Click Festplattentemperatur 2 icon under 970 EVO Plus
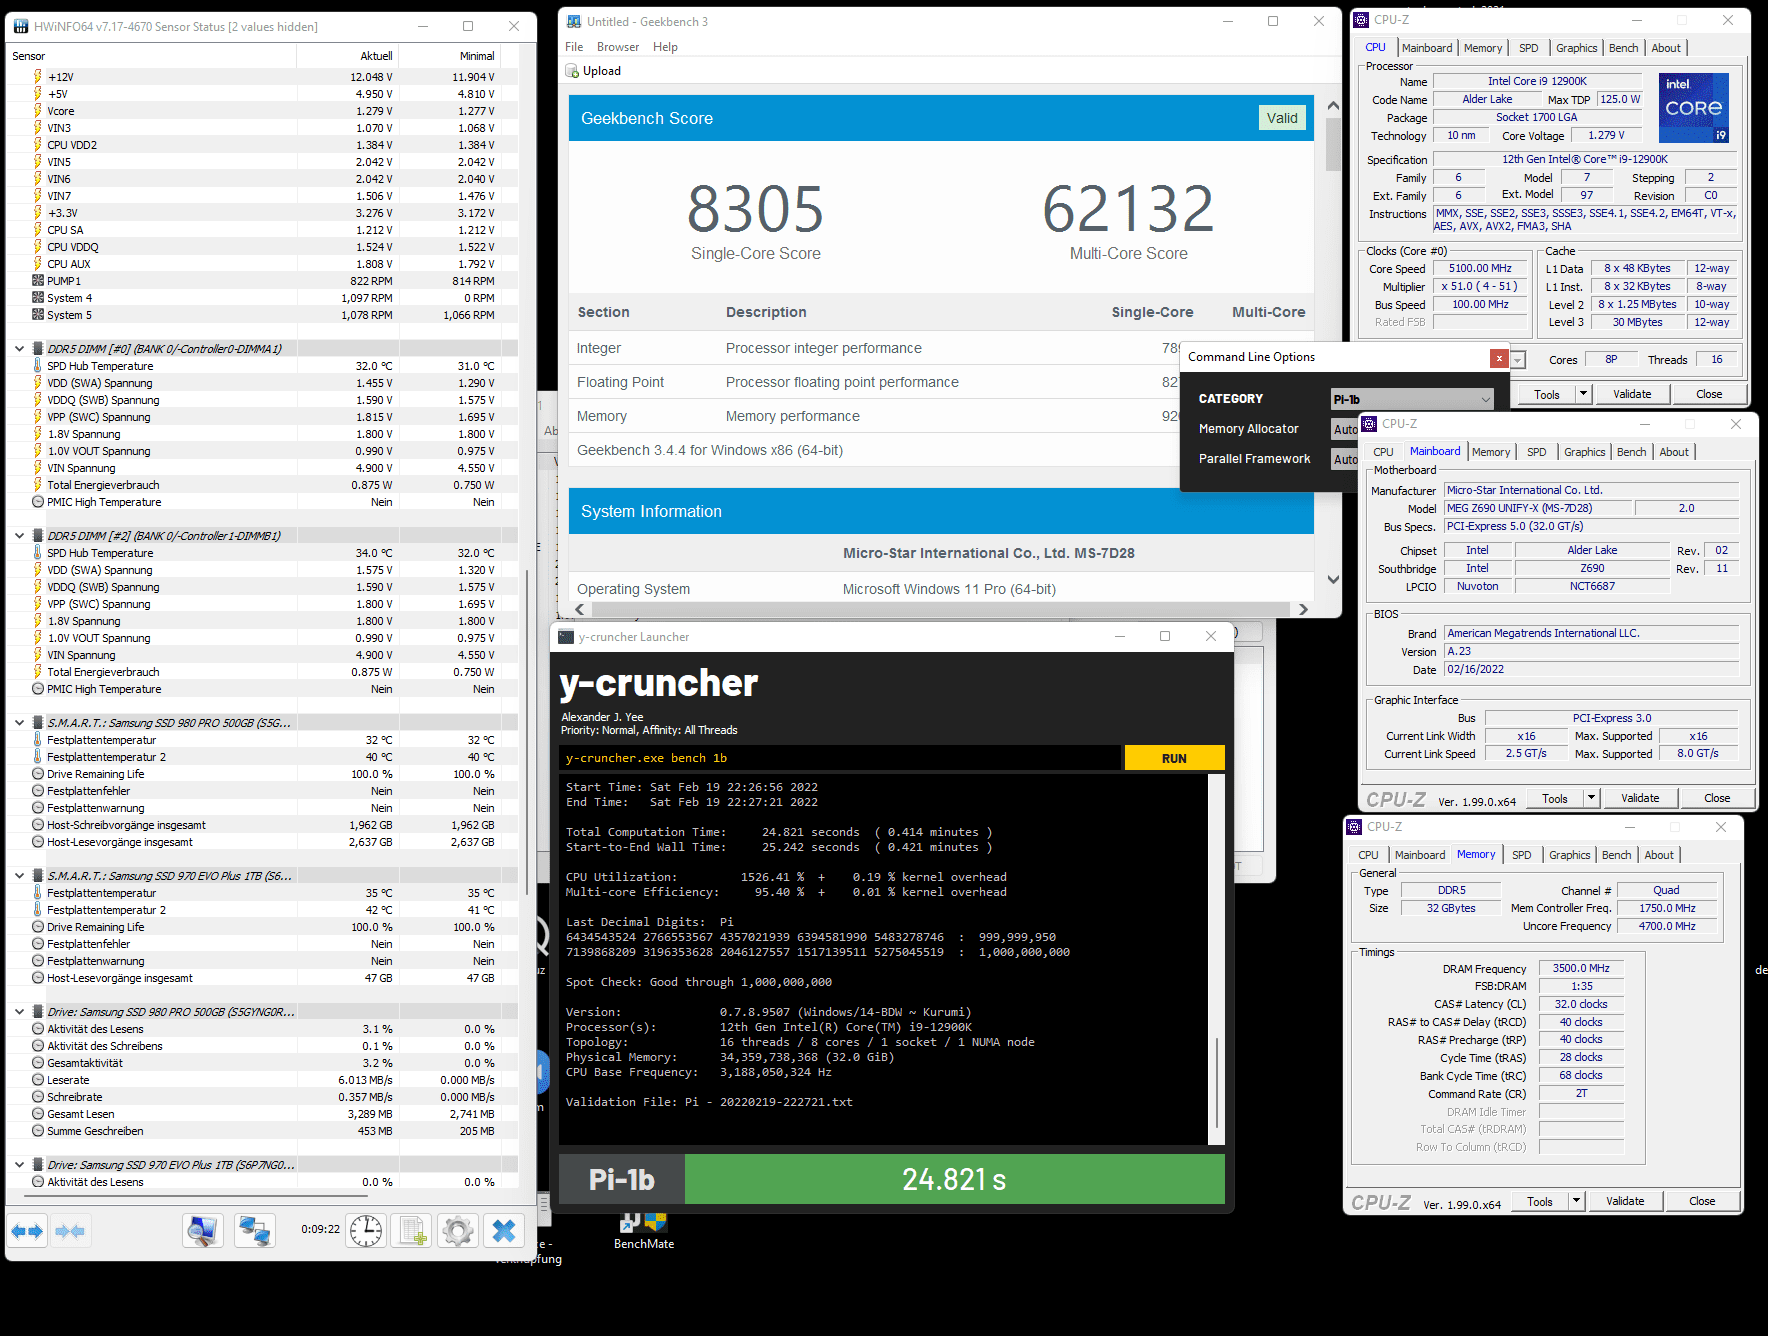The width and height of the screenshot is (1768, 1336). pyautogui.click(x=38, y=910)
